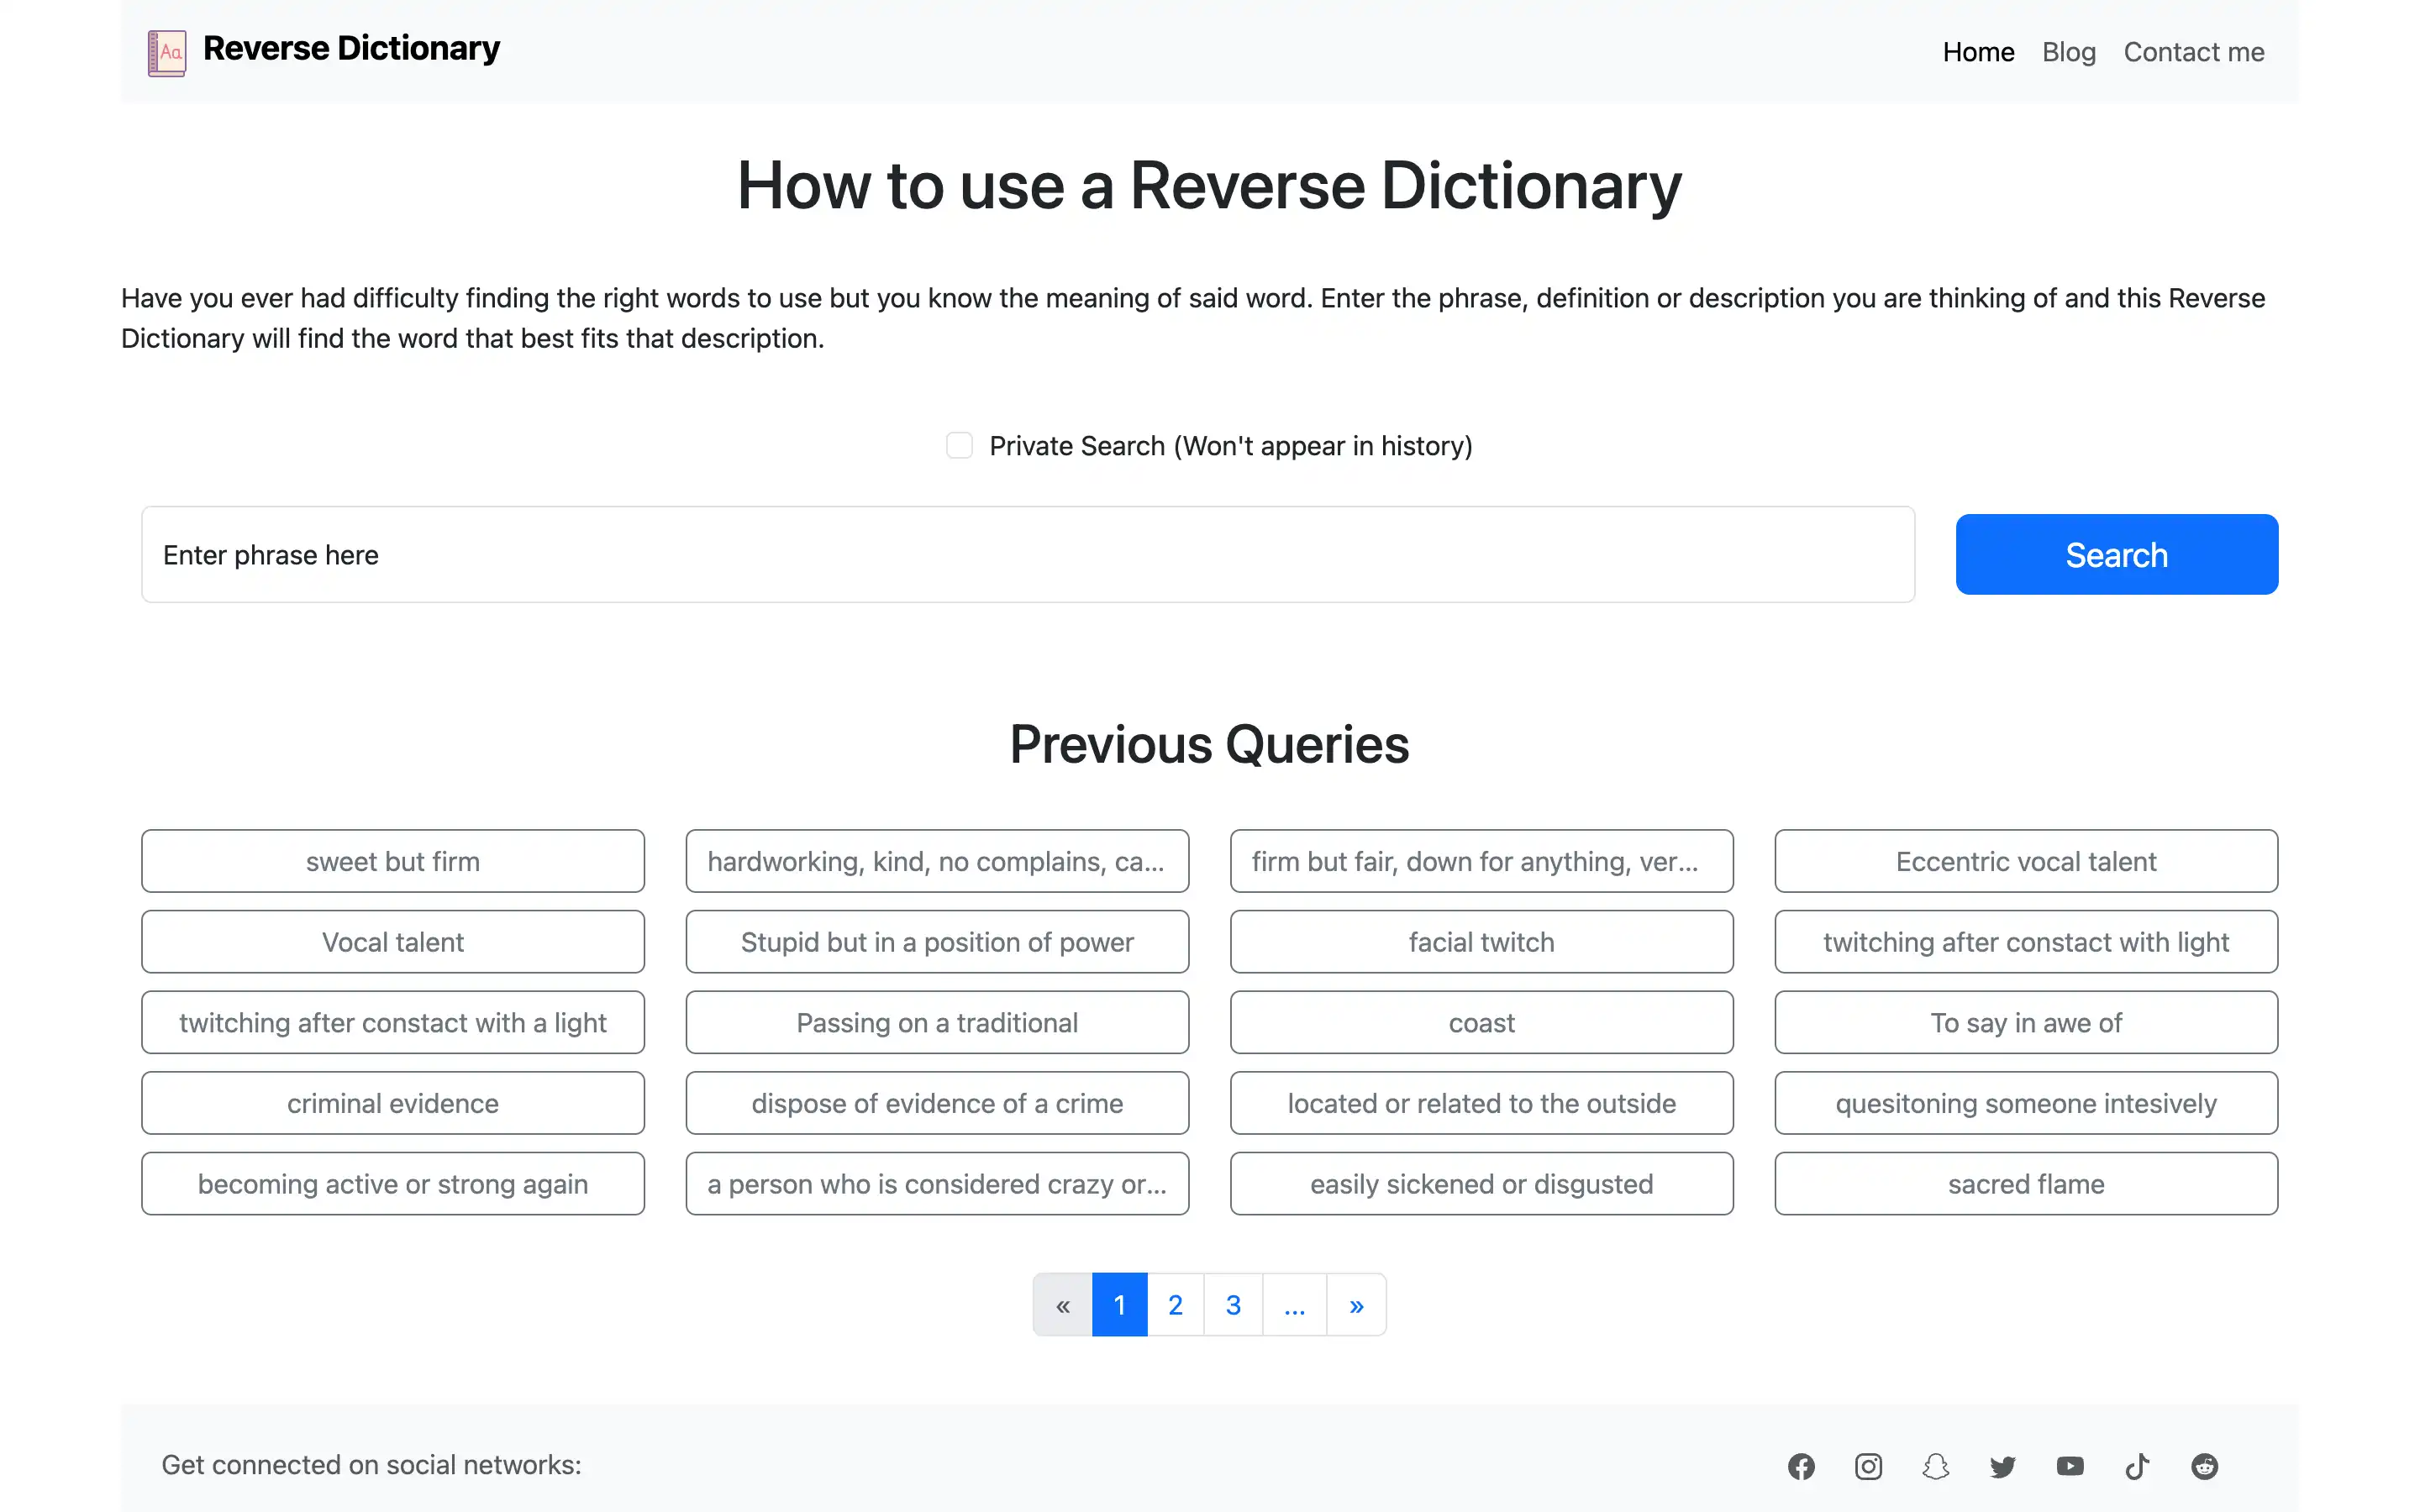Open the Twitter profile link
This screenshot has height=1512, width=2420.
2003,1465
